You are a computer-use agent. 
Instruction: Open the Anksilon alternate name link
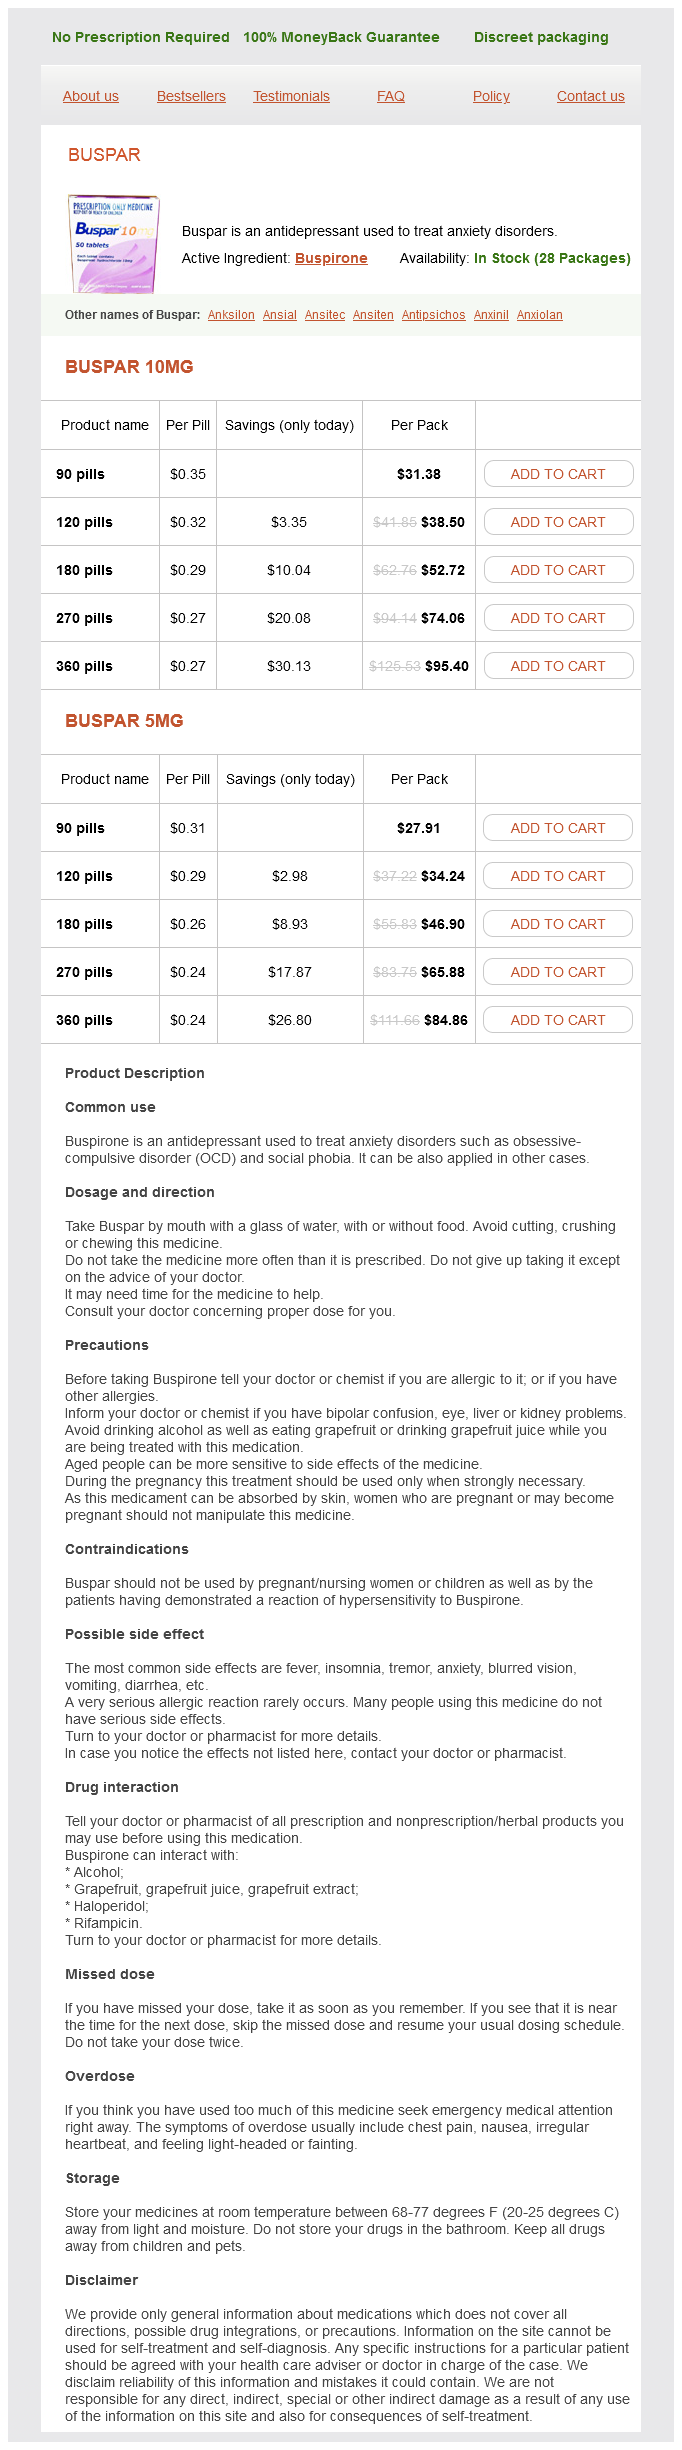coord(231,315)
